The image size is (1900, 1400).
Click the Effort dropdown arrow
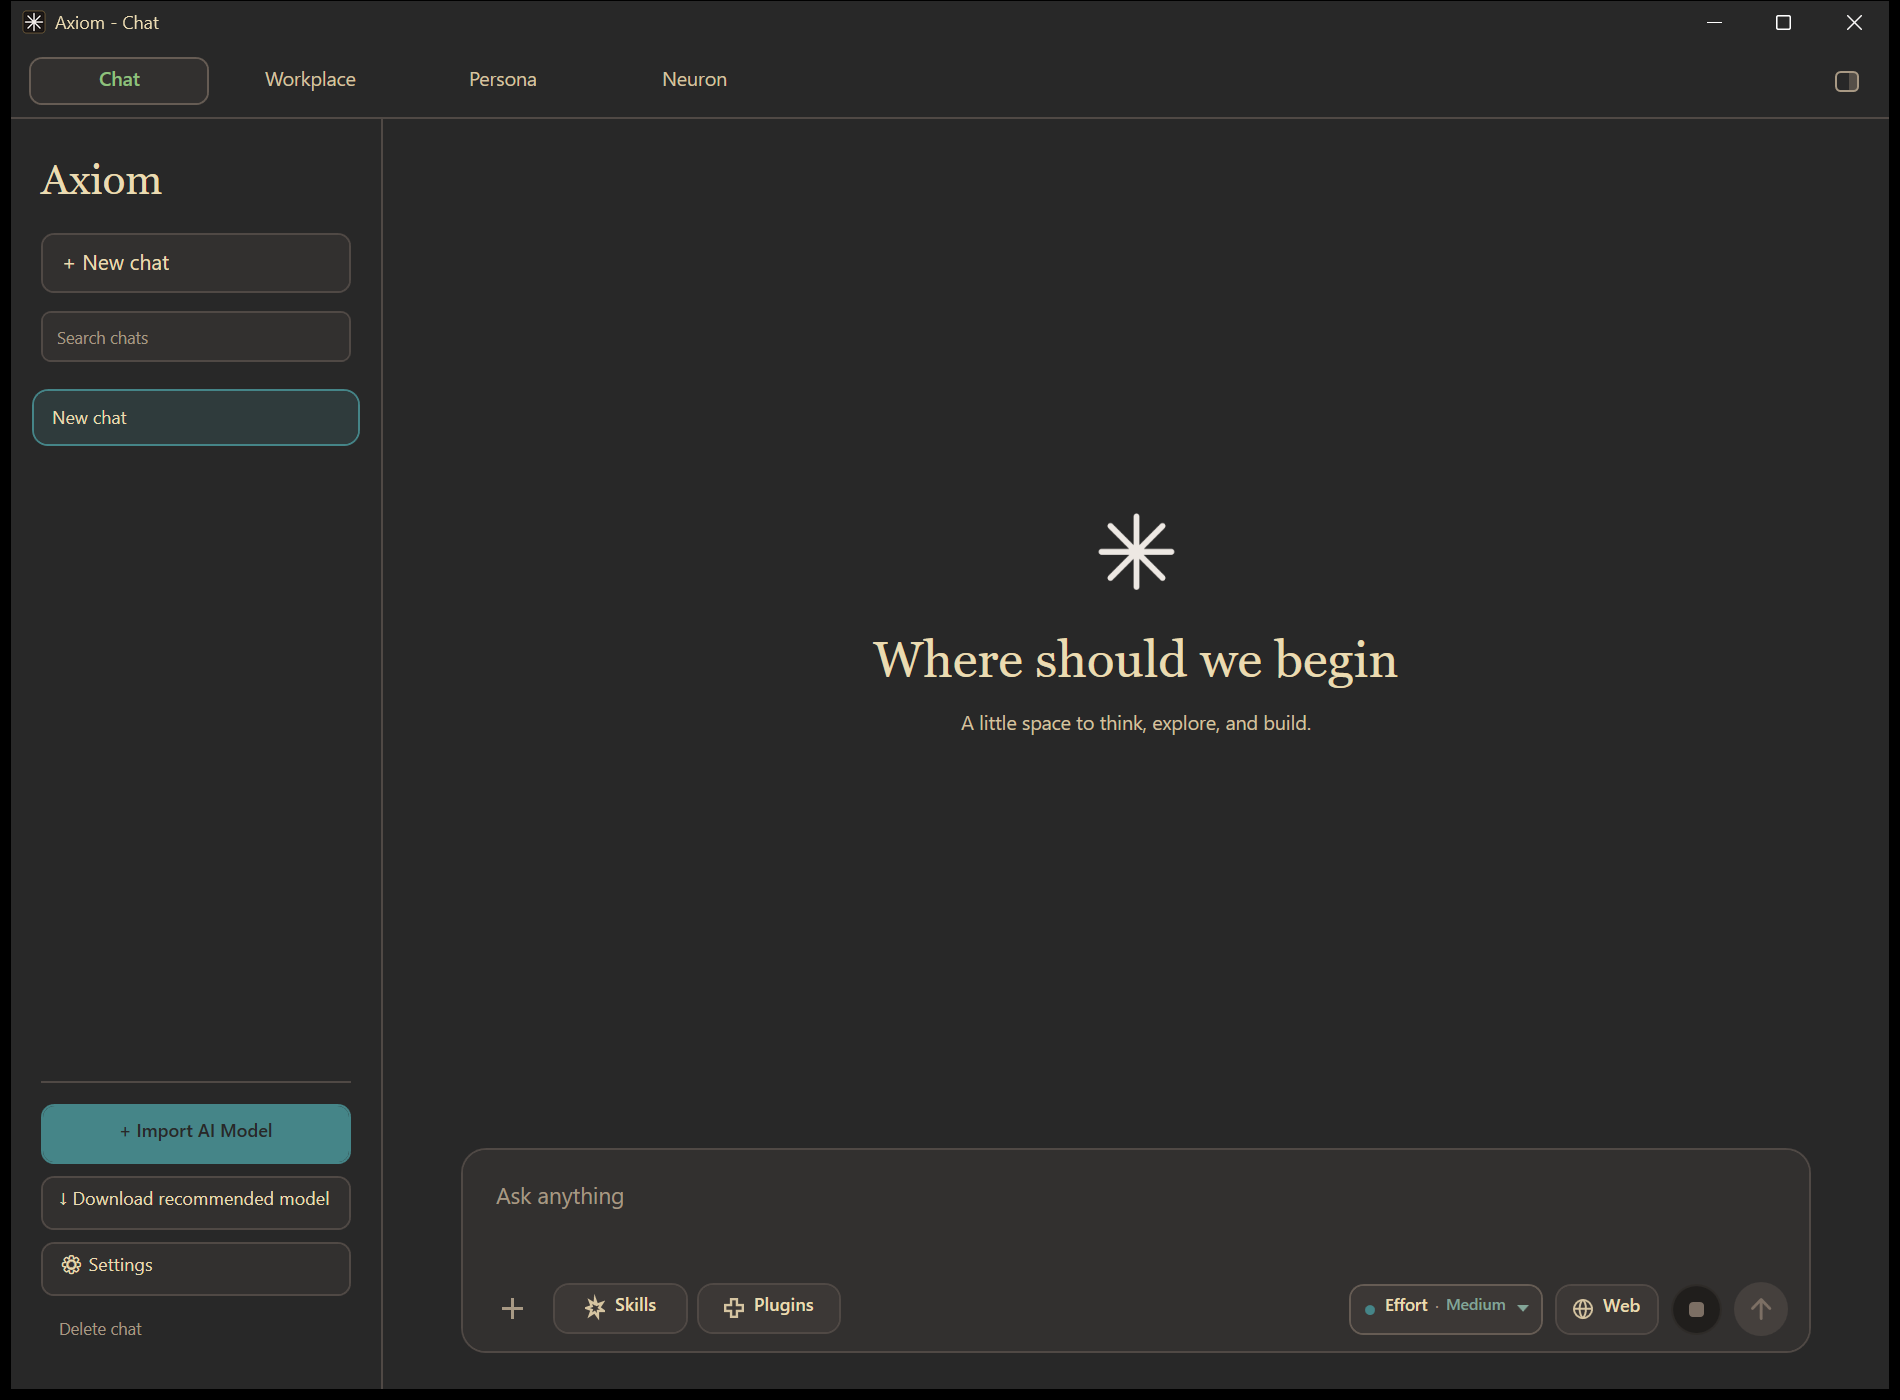point(1523,1308)
